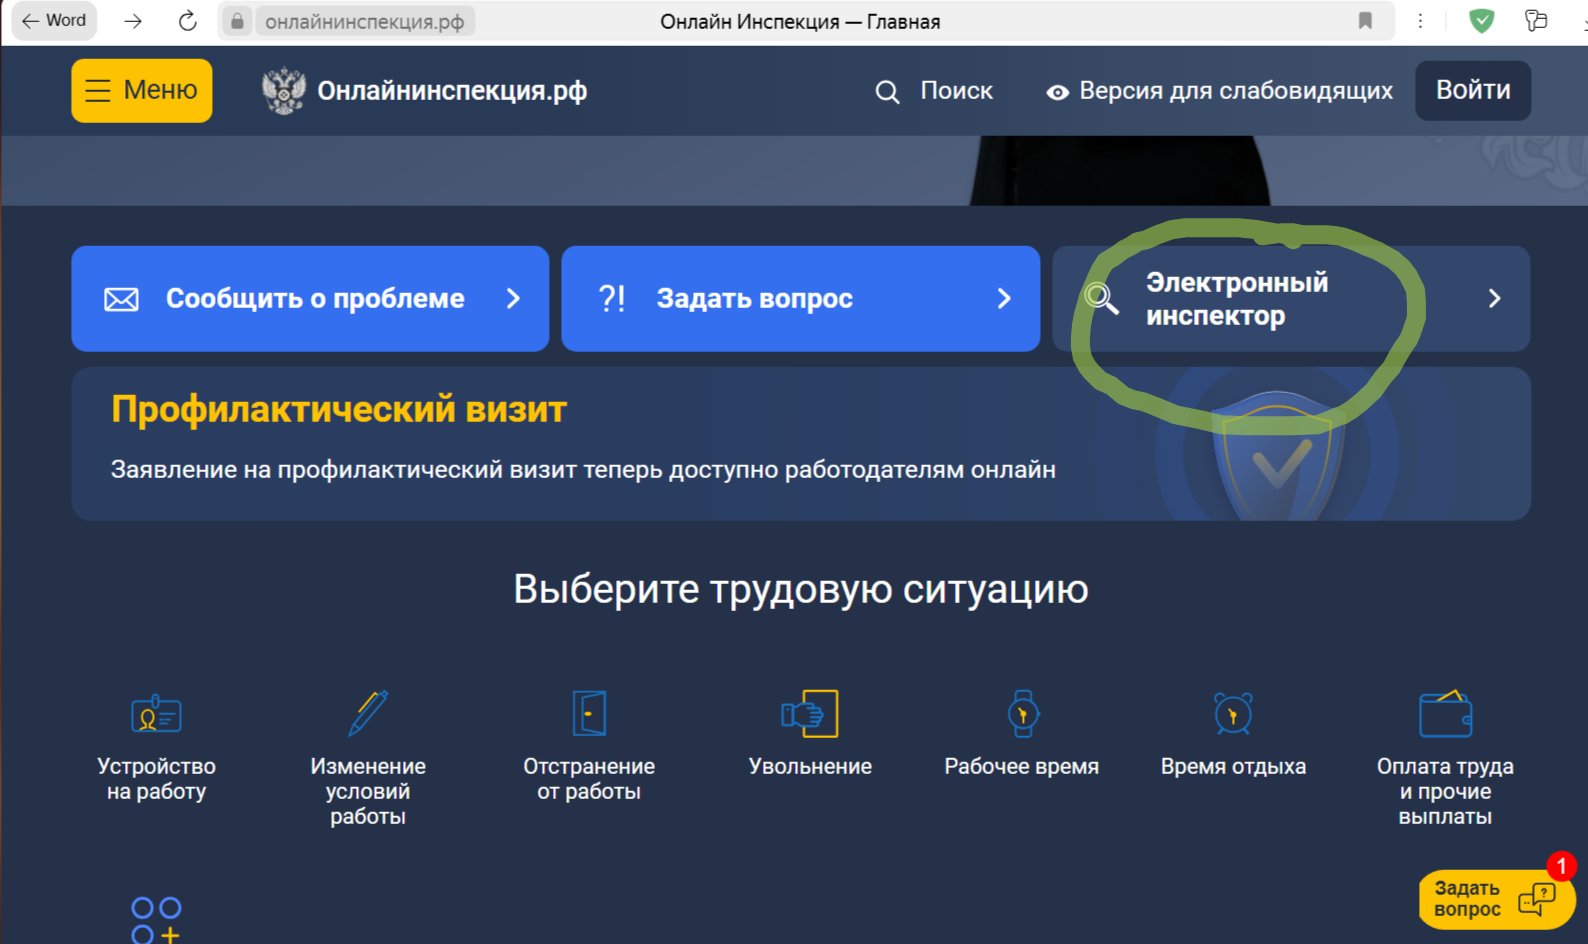This screenshot has height=944, width=1588.
Task: Expand 'Сообщить о проблеме' via its chevron
Action: [513, 299]
